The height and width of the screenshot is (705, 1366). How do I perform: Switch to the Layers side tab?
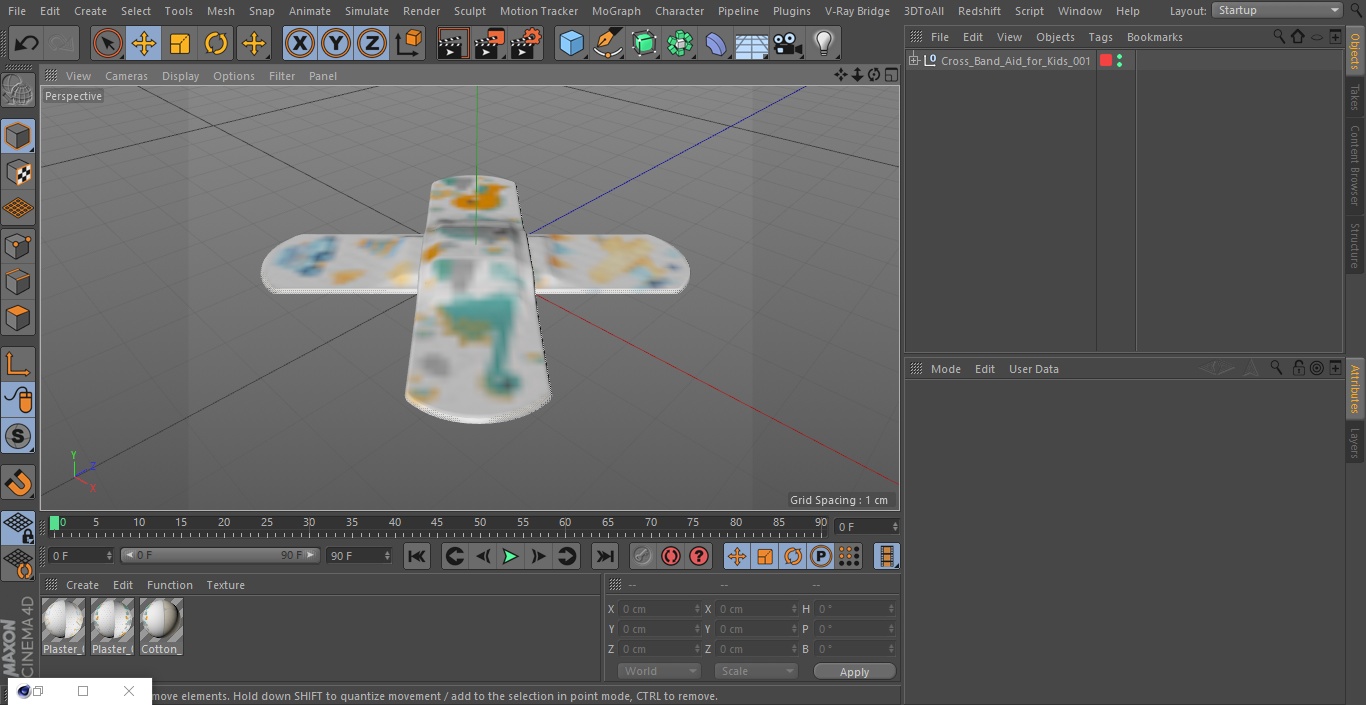click(x=1355, y=444)
